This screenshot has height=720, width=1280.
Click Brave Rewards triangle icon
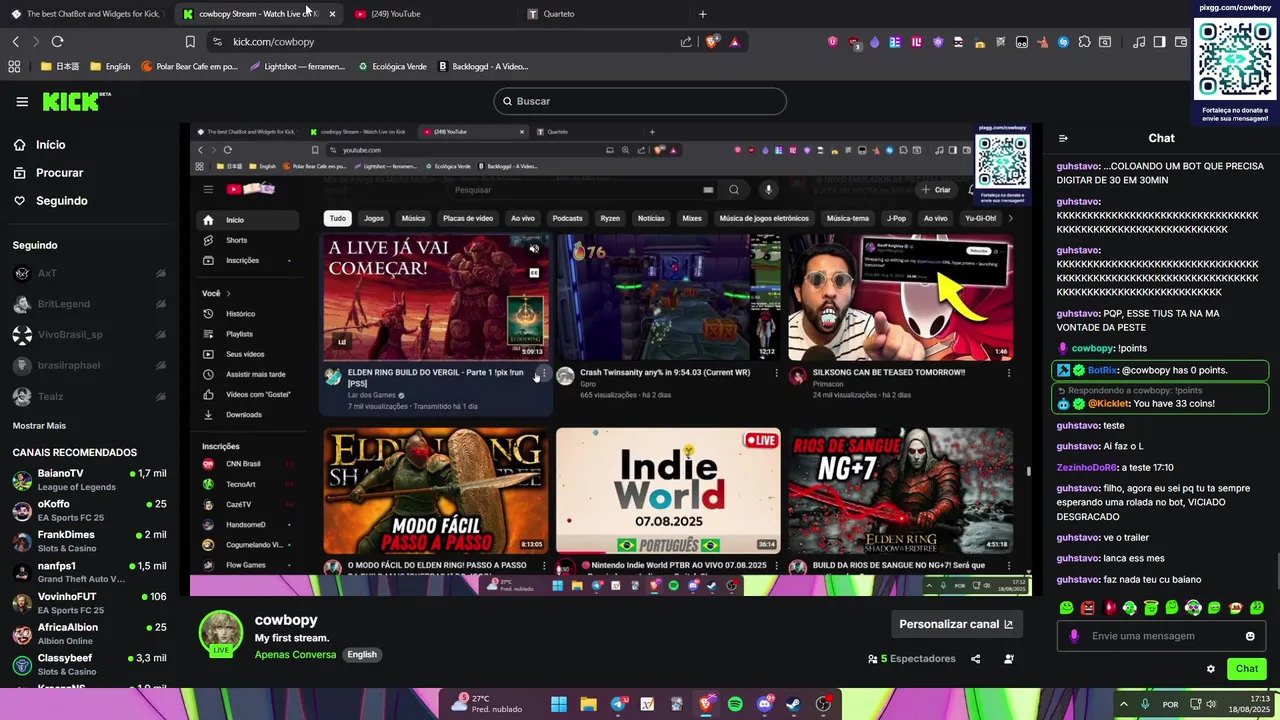pyautogui.click(x=735, y=42)
